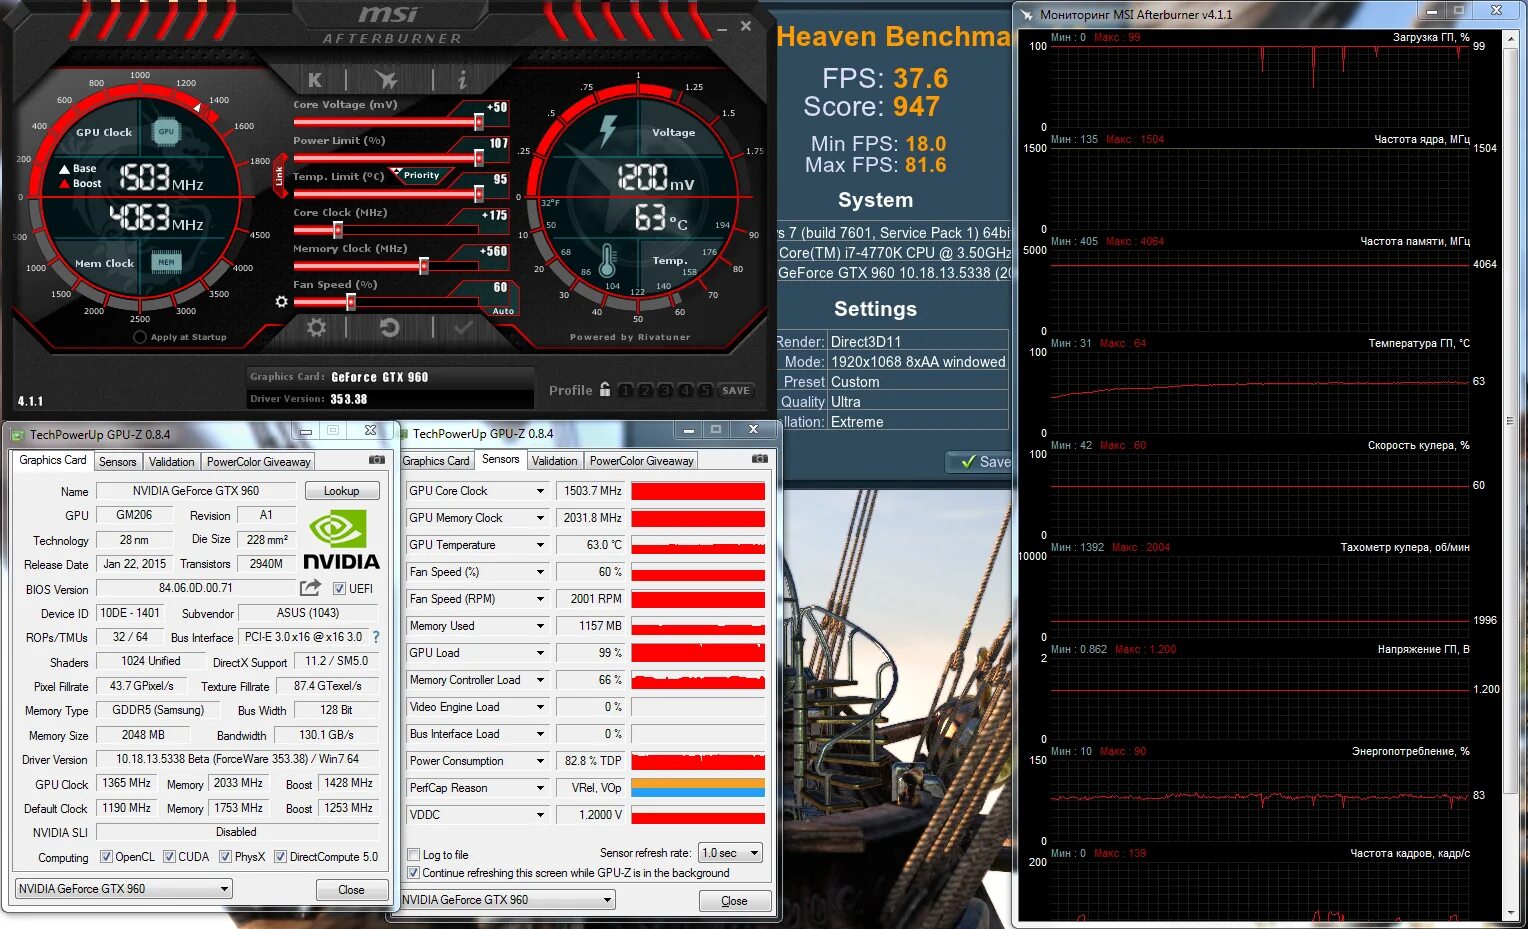Image resolution: width=1528 pixels, height=929 pixels.
Task: Click the NVIDIA logo in GPU-Z
Action: click(x=341, y=540)
